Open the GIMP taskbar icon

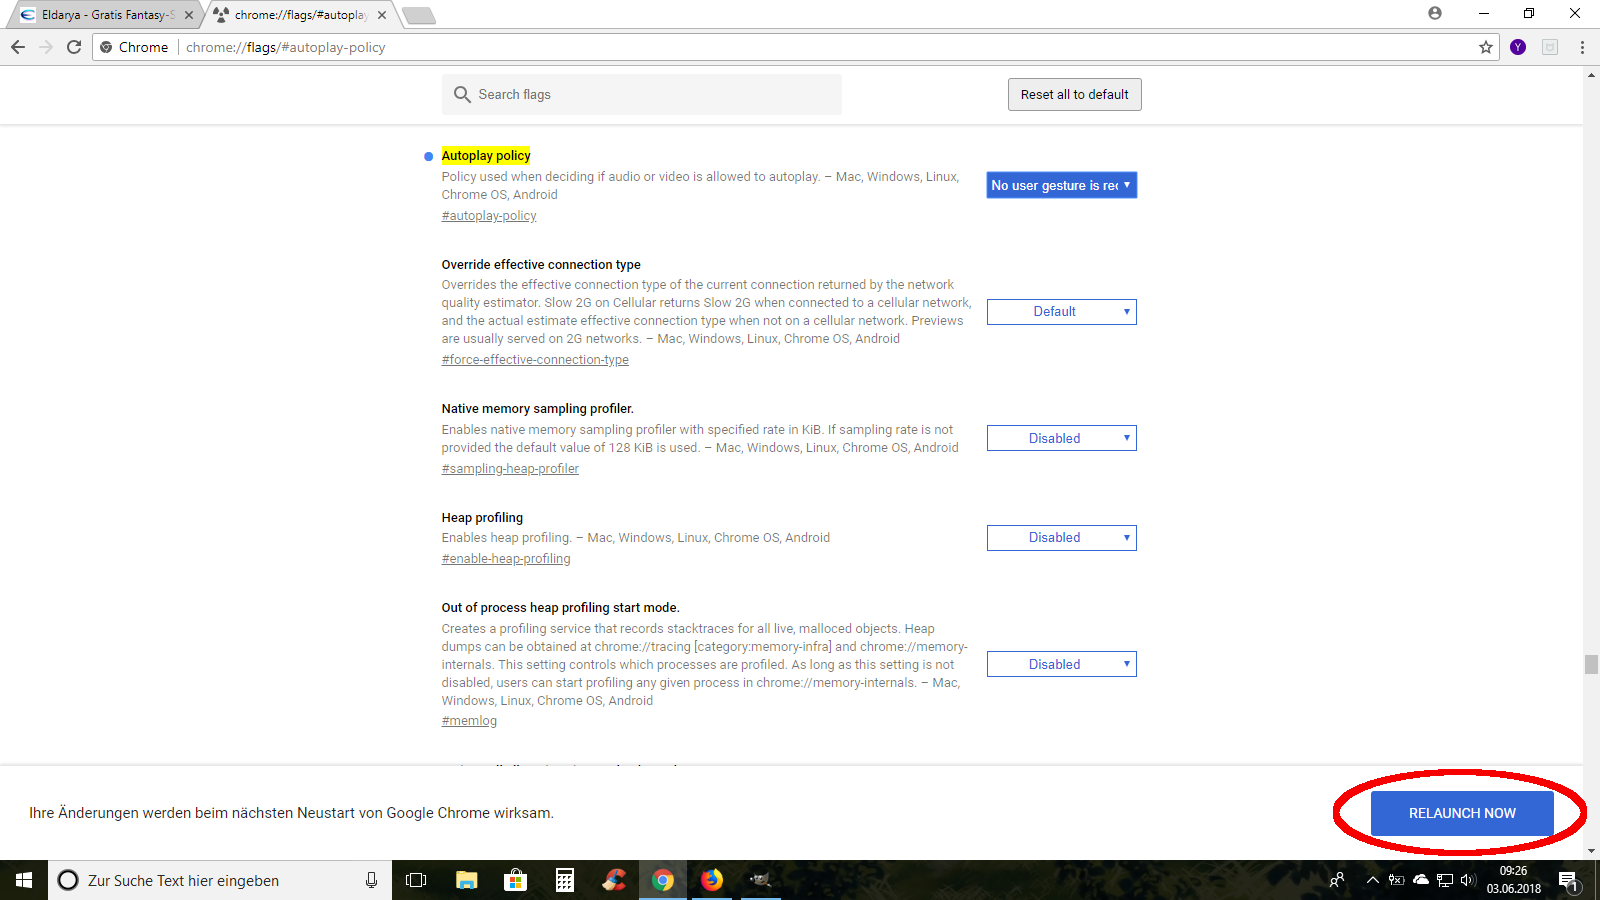coord(761,880)
